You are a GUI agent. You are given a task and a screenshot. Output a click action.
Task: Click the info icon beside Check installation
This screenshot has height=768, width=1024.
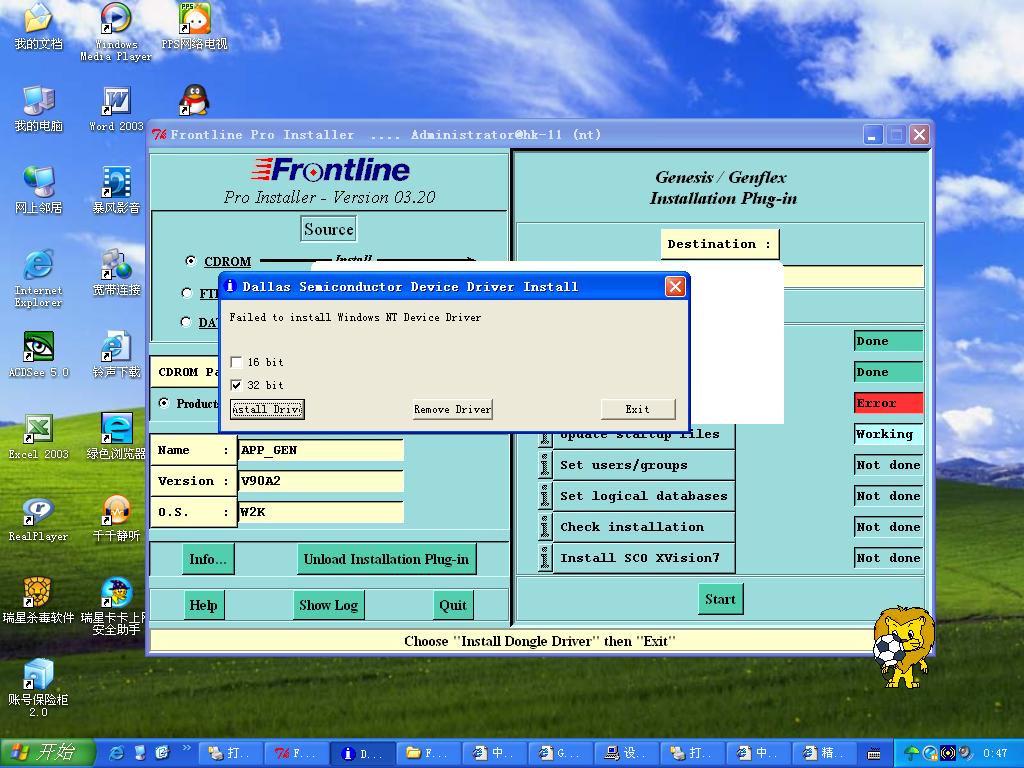pyautogui.click(x=545, y=526)
